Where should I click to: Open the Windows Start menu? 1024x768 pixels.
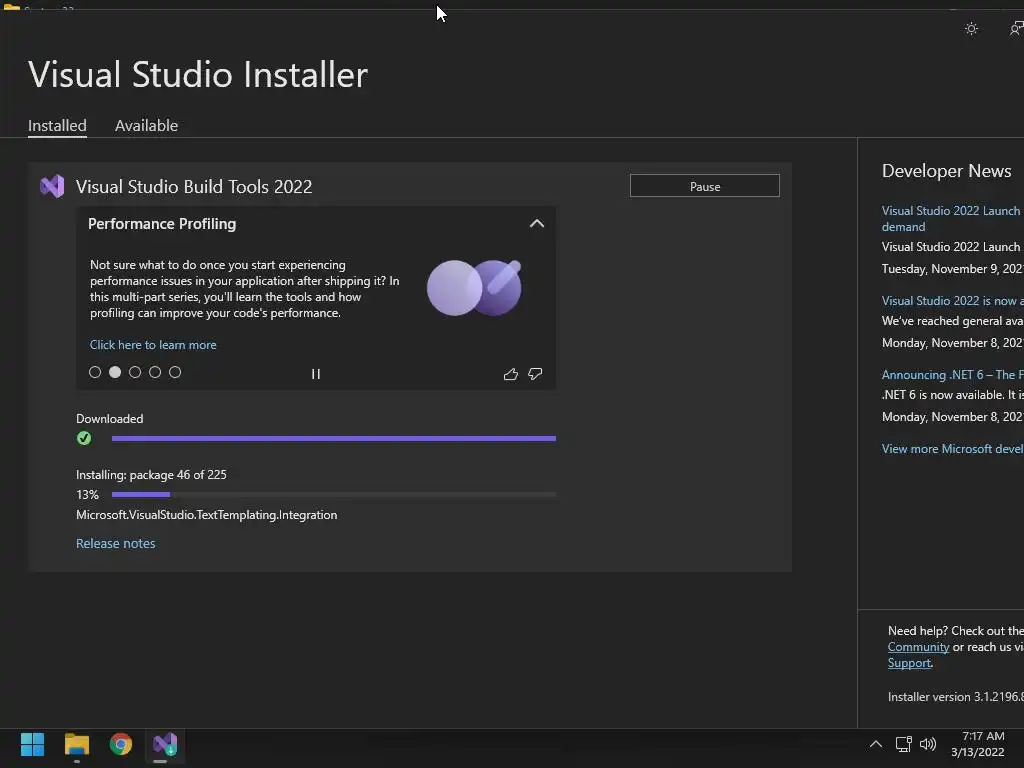32,744
